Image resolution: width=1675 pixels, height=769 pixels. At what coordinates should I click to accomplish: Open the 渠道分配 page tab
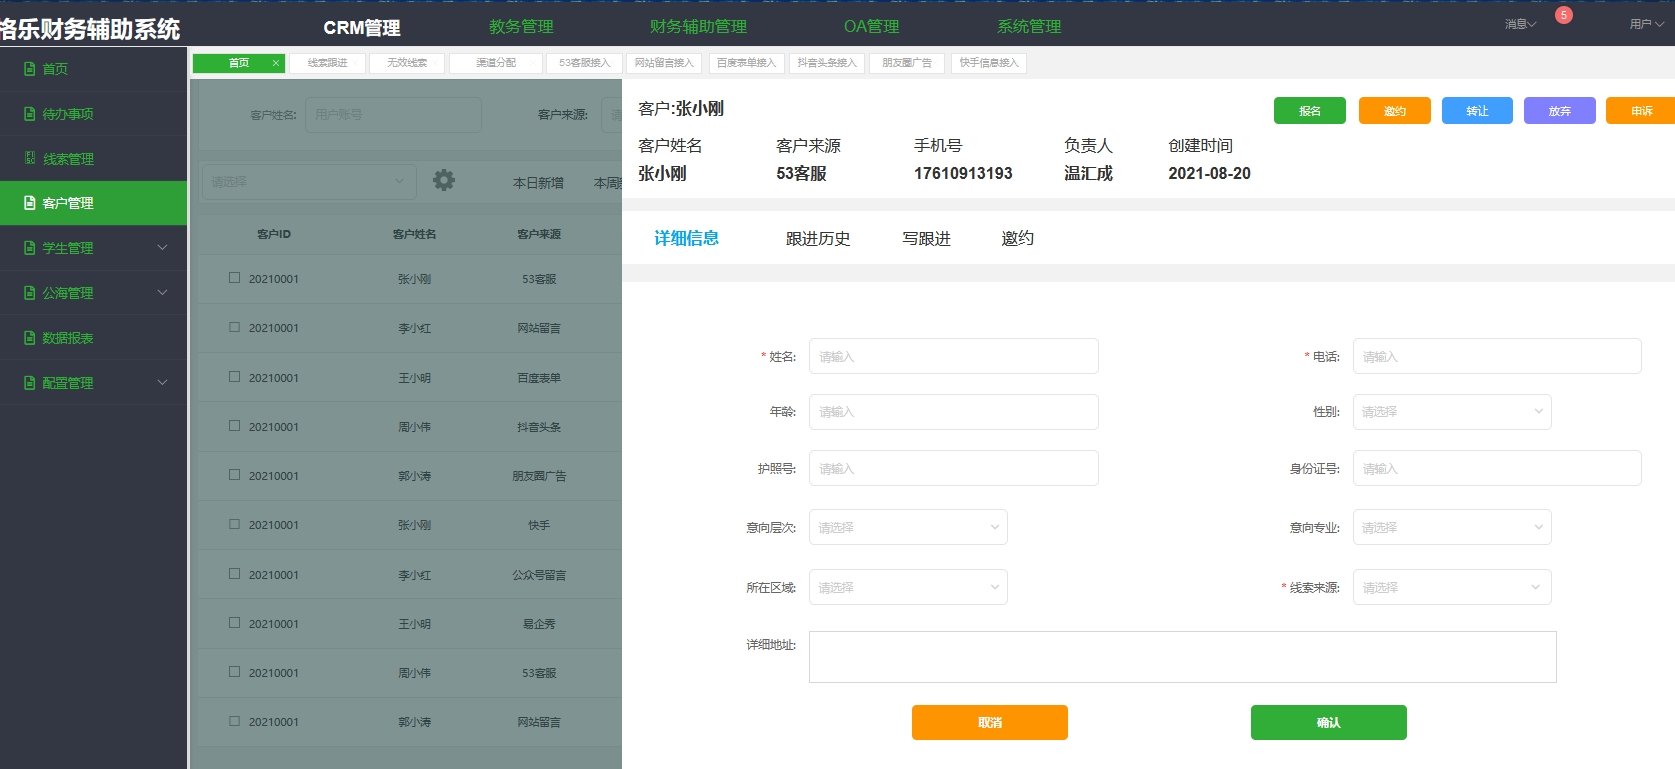496,63
